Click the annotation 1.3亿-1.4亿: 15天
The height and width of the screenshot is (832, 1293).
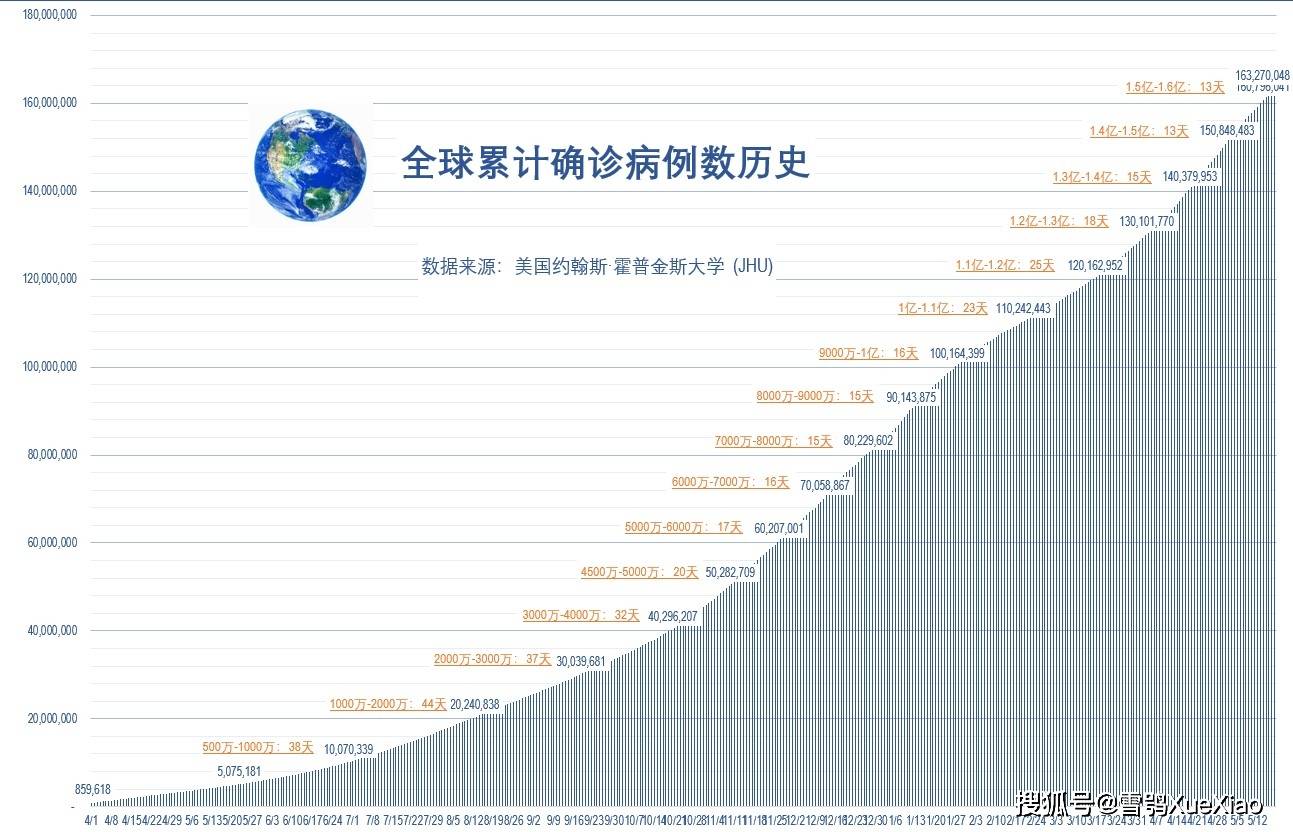point(1102,177)
